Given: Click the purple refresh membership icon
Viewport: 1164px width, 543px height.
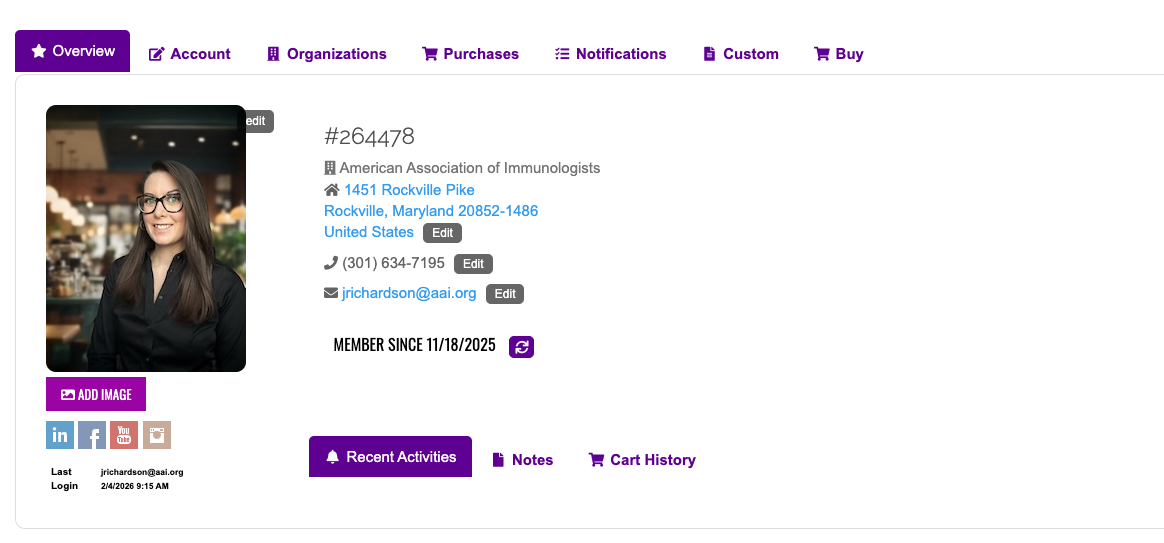Looking at the screenshot, I should (x=521, y=346).
